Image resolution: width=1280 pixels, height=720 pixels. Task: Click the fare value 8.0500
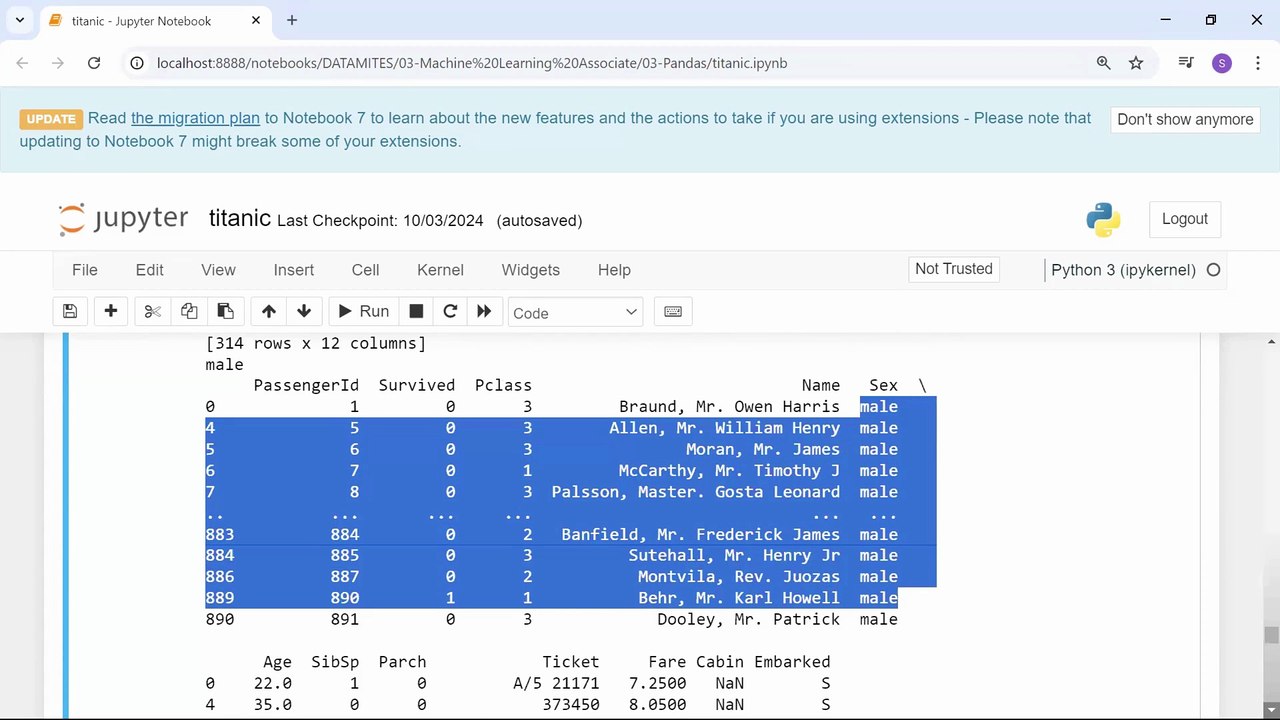(x=657, y=705)
